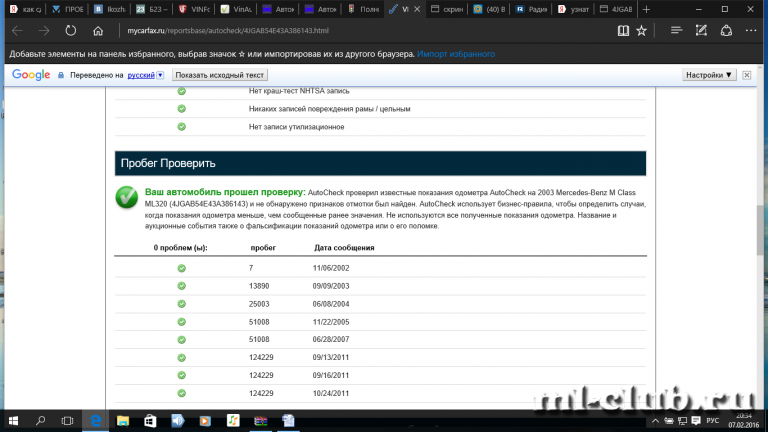Switch to the Радио tab
Viewport: 768px width, 432px height.
click(x=531, y=9)
